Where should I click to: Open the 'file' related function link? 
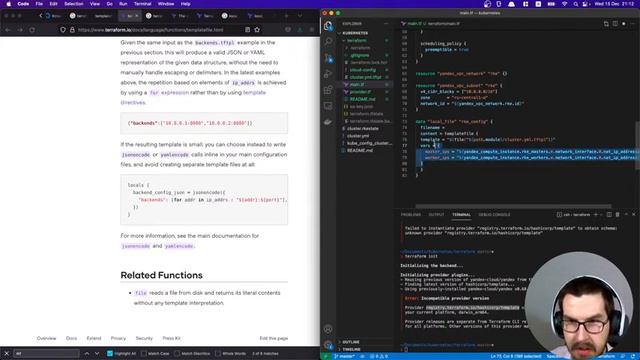click(141, 293)
